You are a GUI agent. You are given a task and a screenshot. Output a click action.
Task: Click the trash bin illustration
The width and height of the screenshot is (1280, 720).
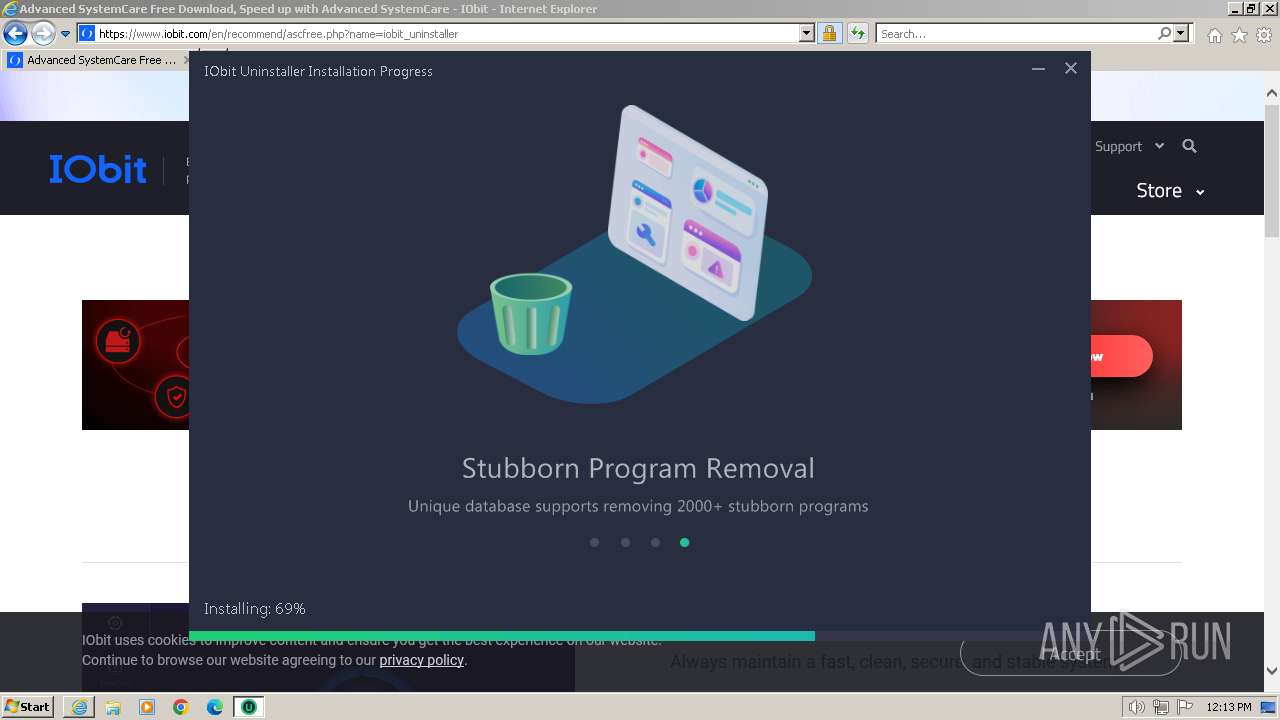click(531, 313)
